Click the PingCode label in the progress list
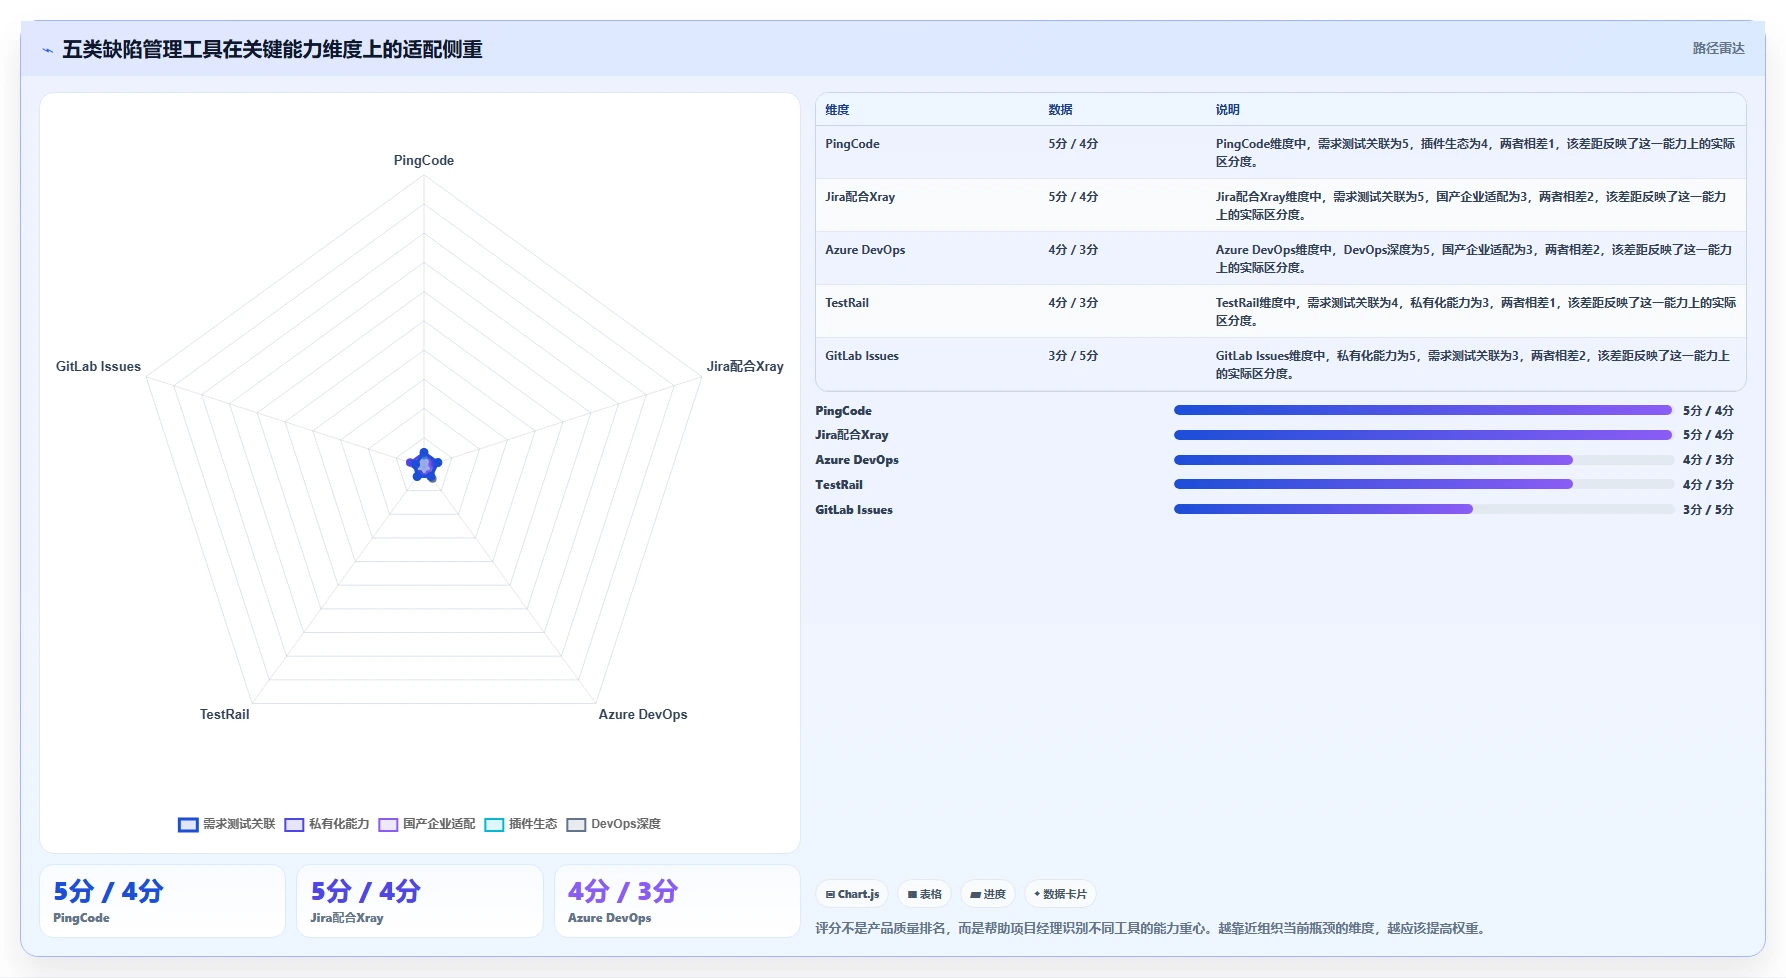The height and width of the screenshot is (978, 1786). 843,411
